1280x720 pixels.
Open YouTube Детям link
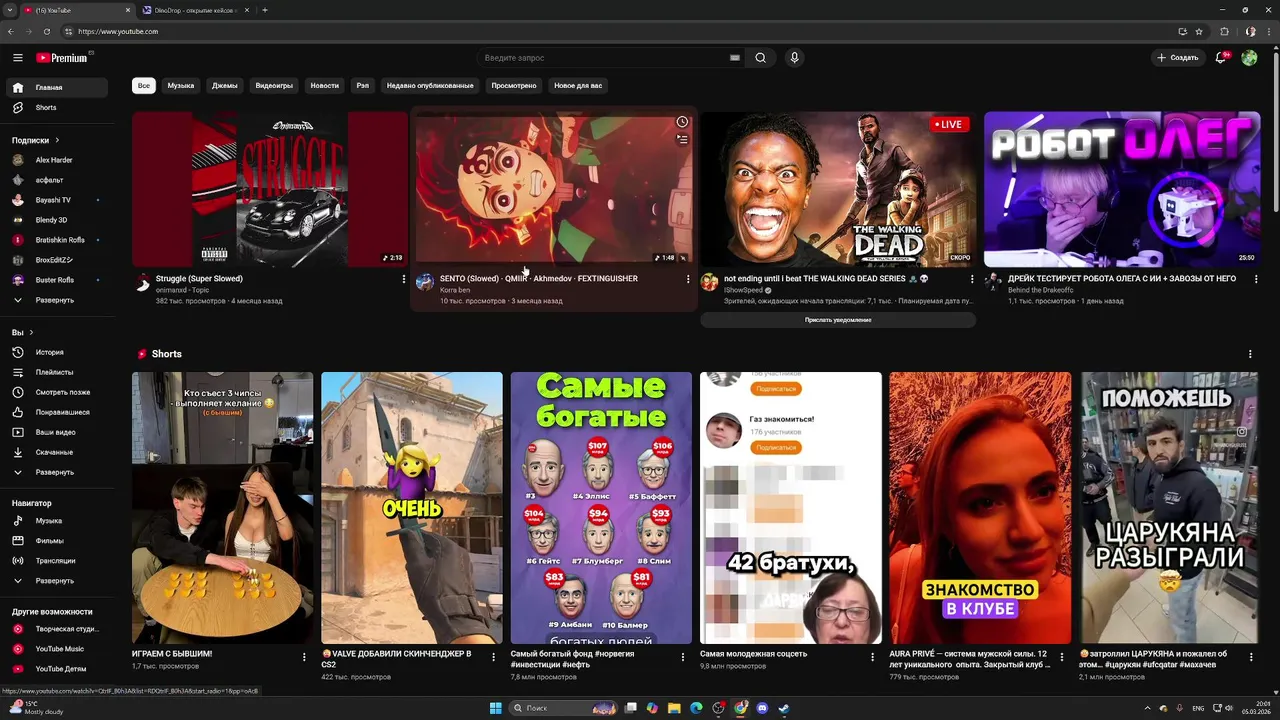click(56, 669)
